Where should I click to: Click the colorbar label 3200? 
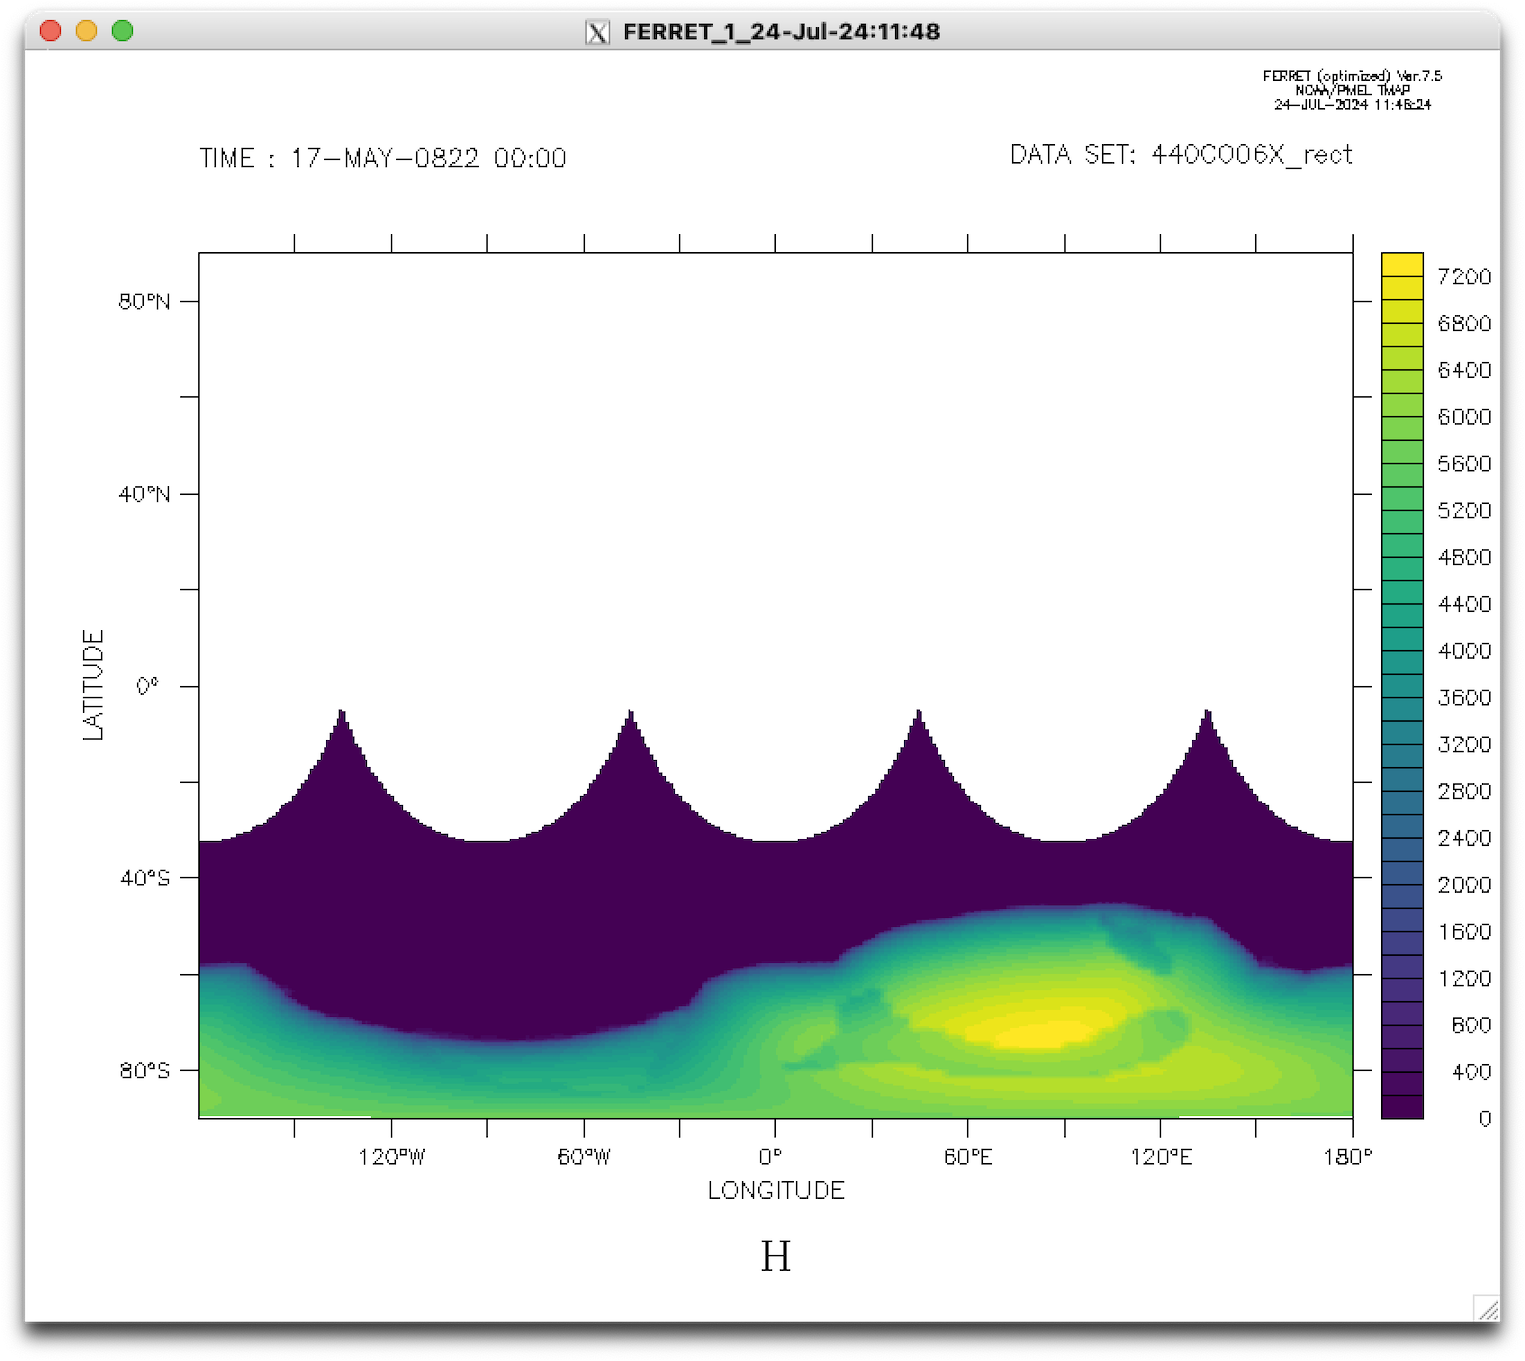(1464, 745)
